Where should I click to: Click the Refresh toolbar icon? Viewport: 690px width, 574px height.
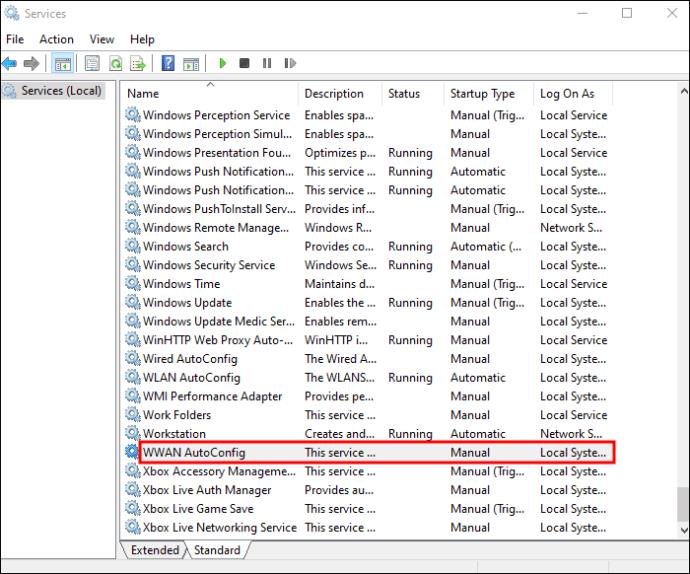[x=115, y=64]
